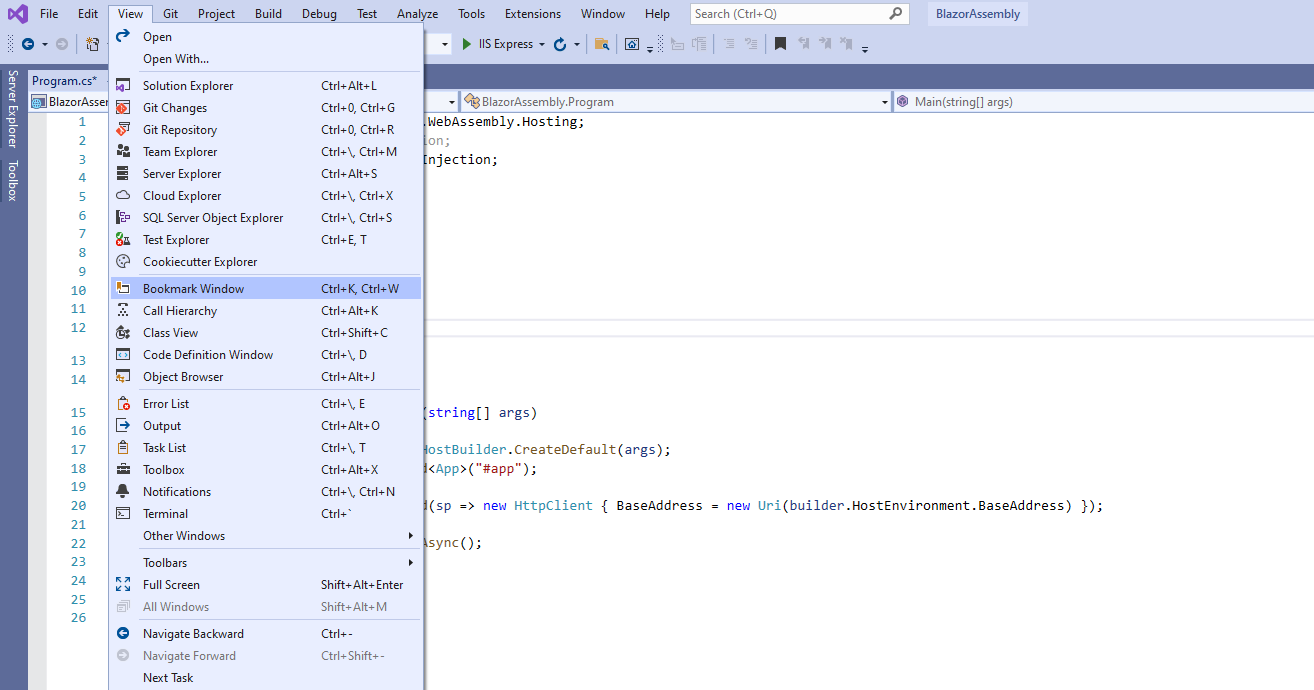The image size is (1314, 690).
Task: Click the Navigate Backward toolbar arrow icon
Action: pos(28,44)
